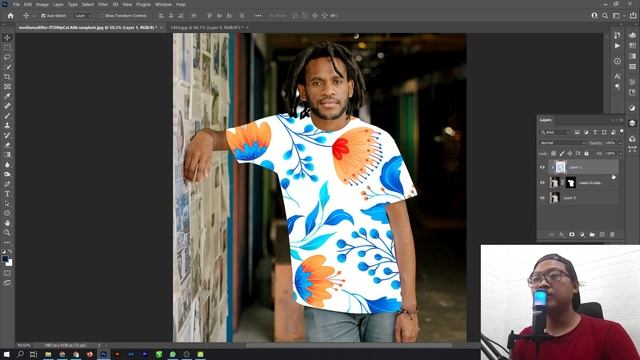
Task: Select Layer 1 thumbnail
Action: (560, 167)
